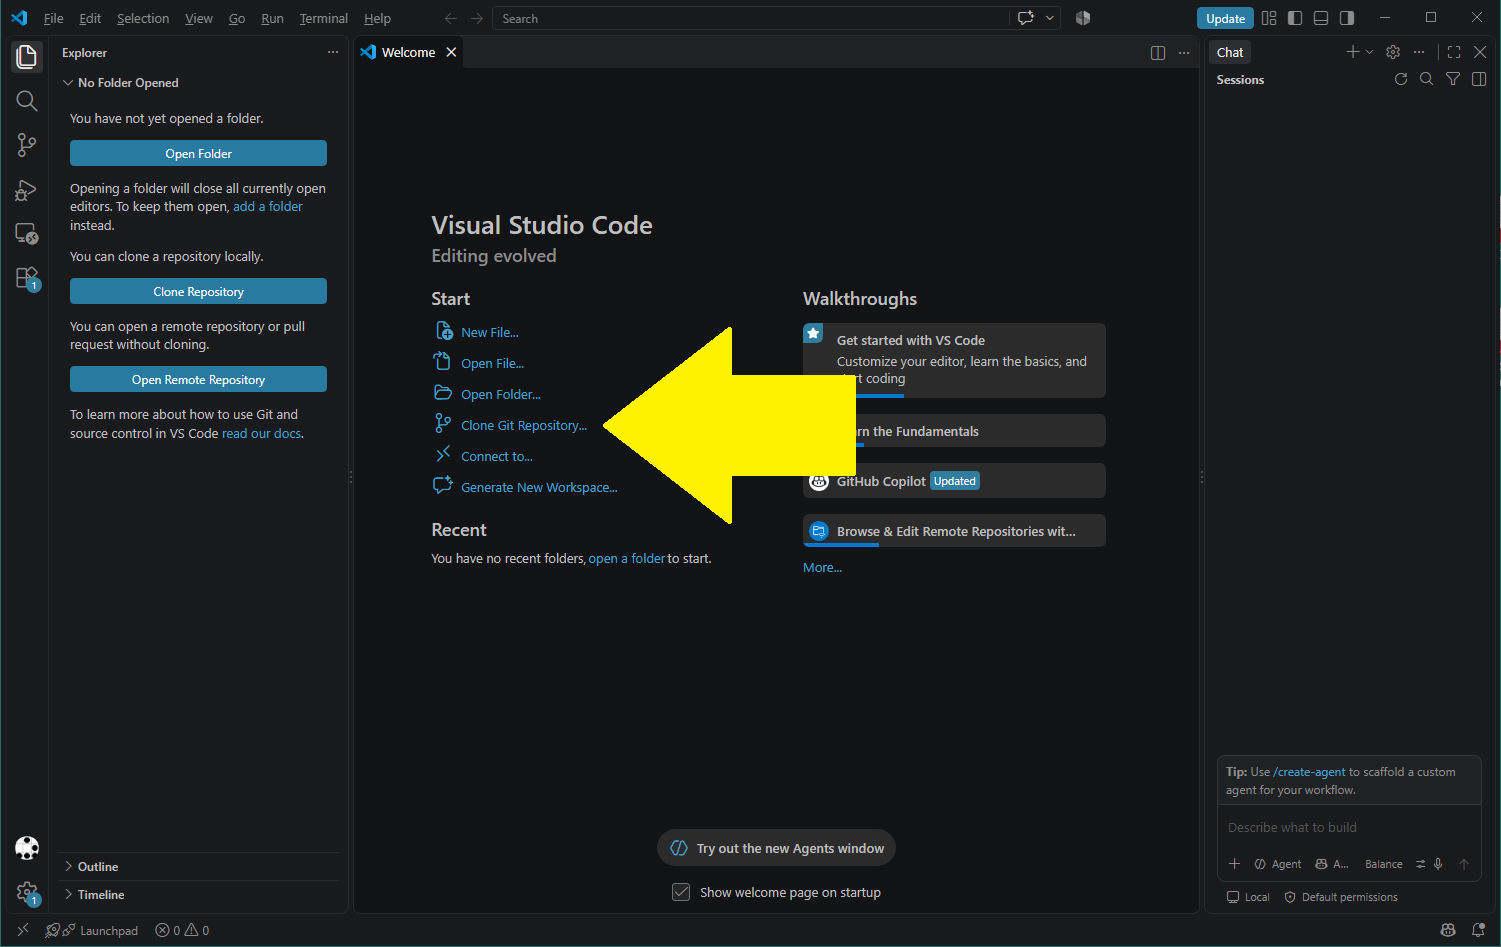Open Chat settings gear icon
1501x947 pixels.
1393,52
